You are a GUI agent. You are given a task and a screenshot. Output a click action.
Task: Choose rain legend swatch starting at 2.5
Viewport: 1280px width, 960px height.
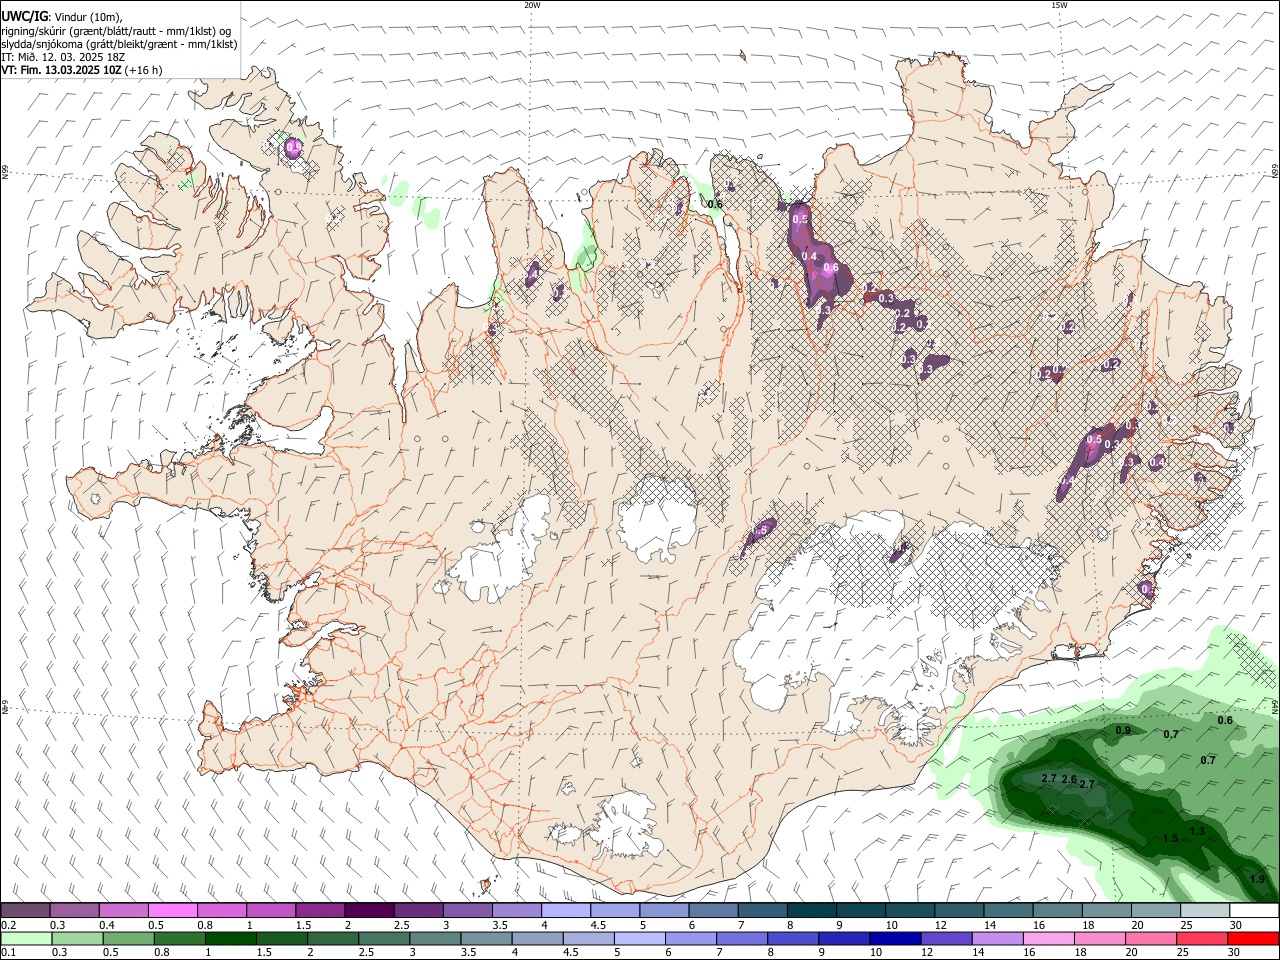(x=384, y=938)
